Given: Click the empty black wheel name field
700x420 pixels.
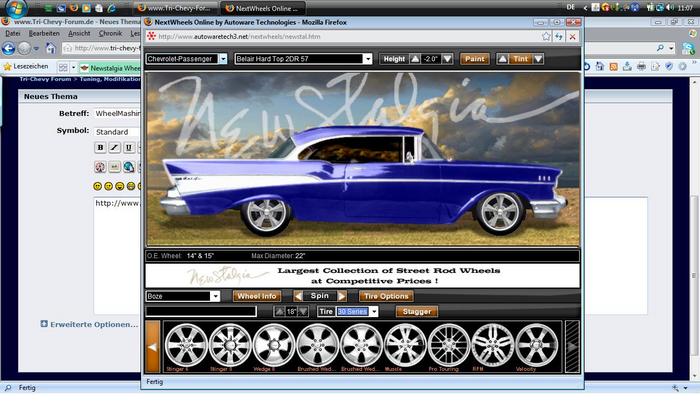Looking at the screenshot, I should pos(201,312).
